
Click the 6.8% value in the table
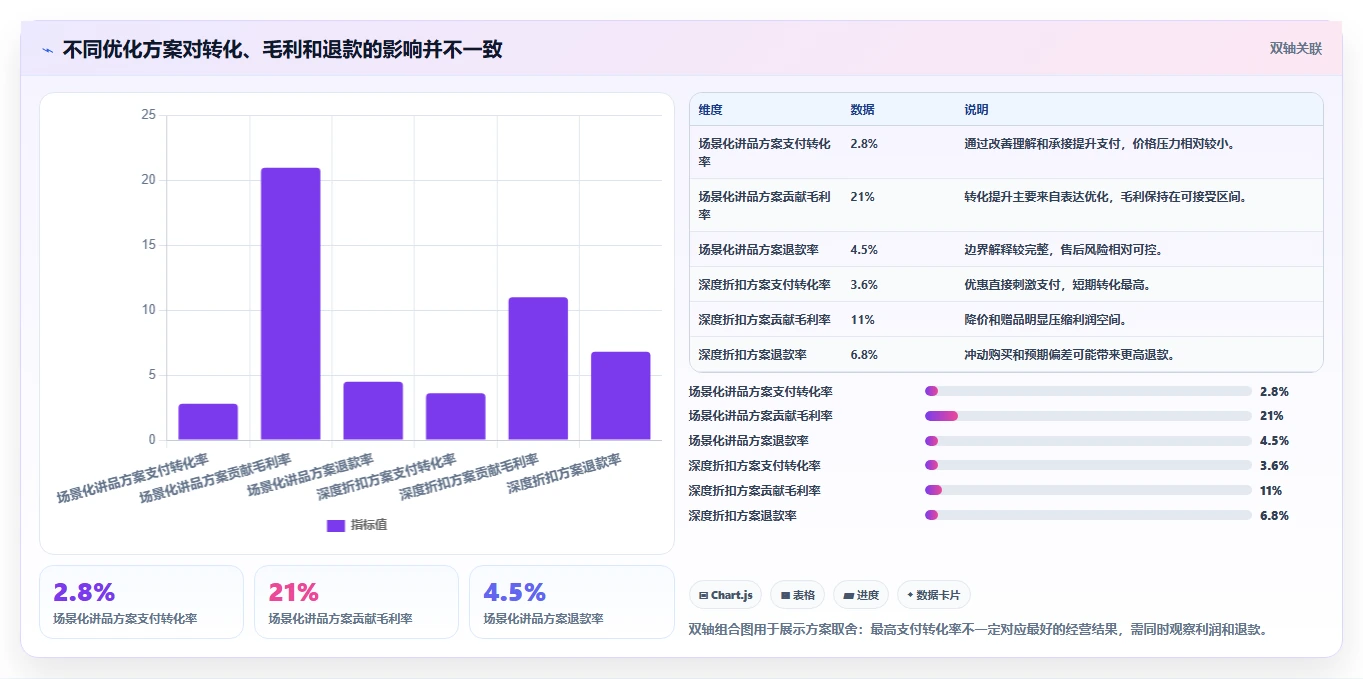coord(864,354)
